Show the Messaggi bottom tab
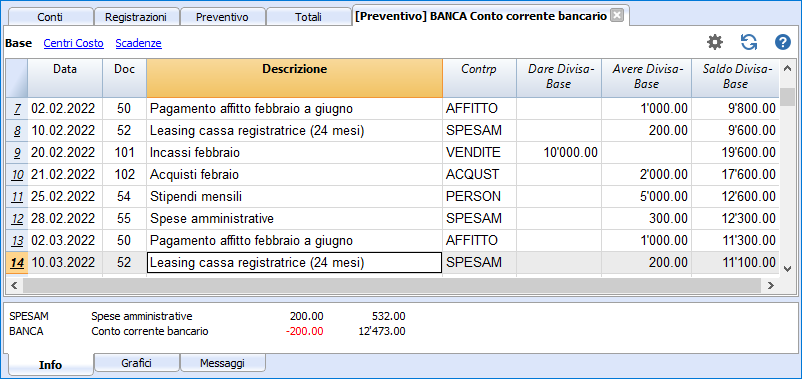Screen dimensions: 802x379 pos(222,364)
